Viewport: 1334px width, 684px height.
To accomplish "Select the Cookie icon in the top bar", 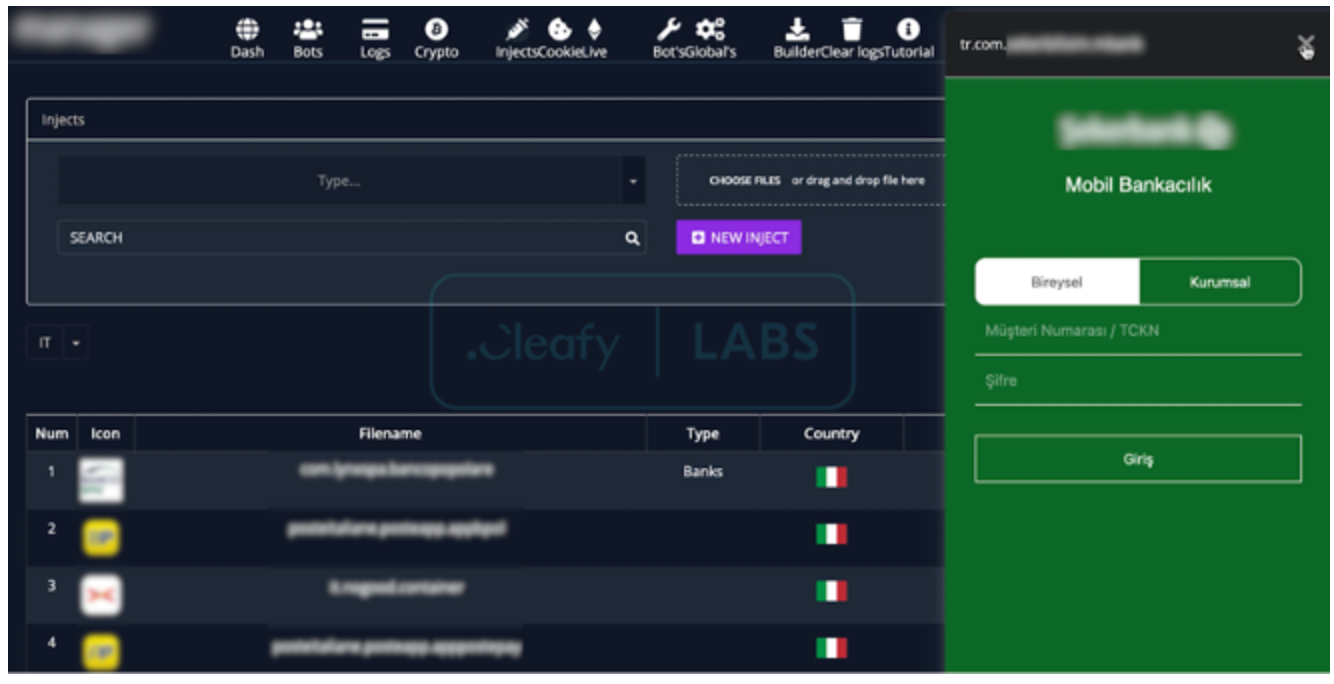I will tap(560, 30).
